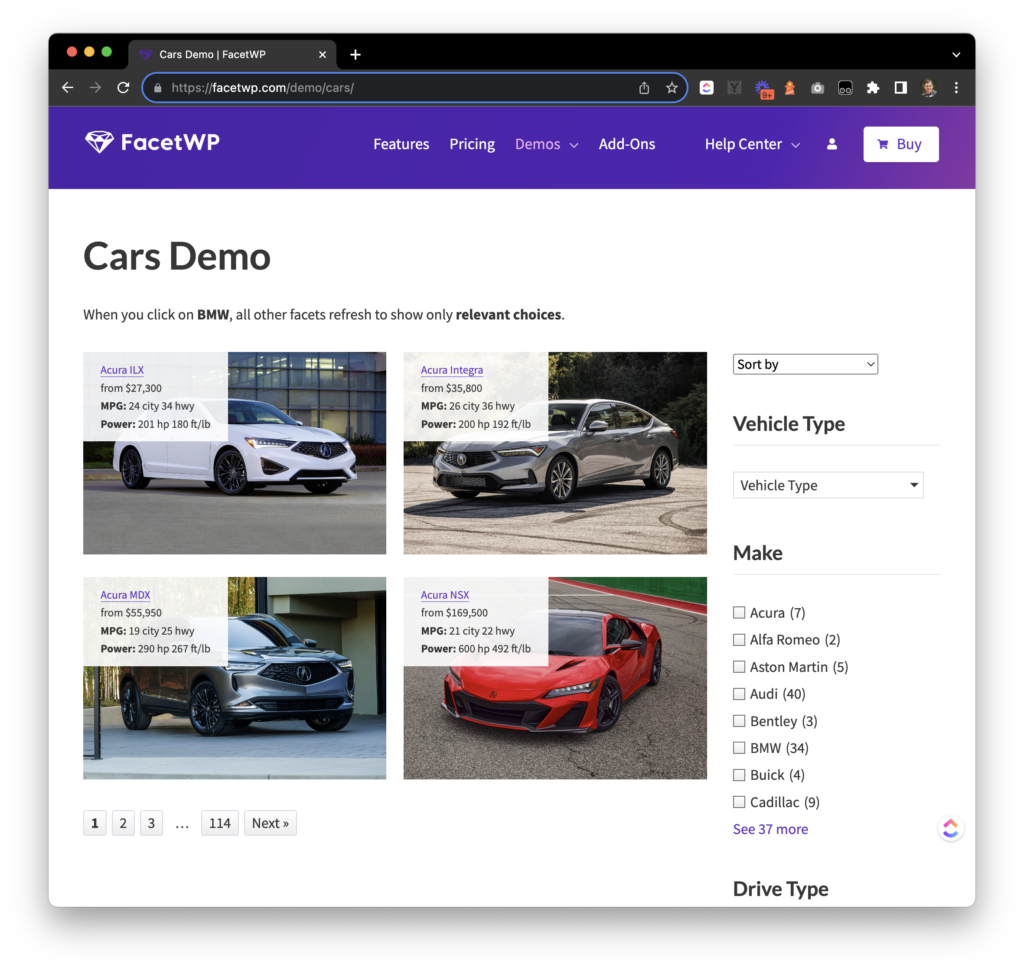Click the Buy button
Viewport: 1024px width, 971px height.
900,144
